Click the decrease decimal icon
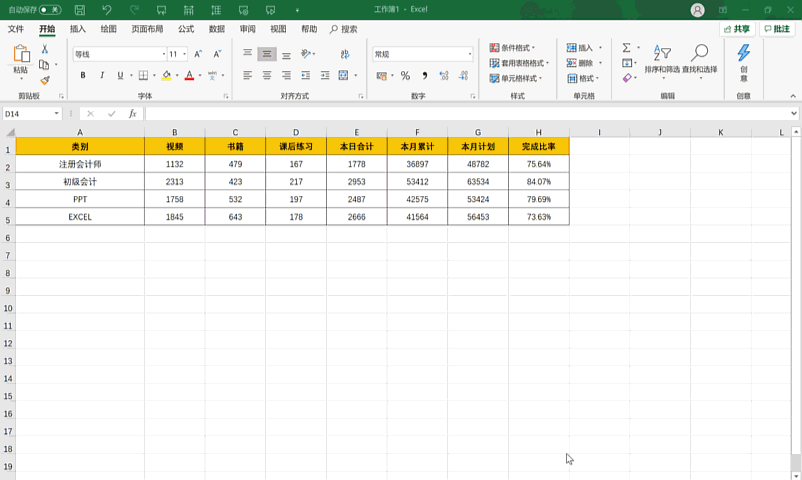The width and height of the screenshot is (802, 480). click(x=463, y=76)
